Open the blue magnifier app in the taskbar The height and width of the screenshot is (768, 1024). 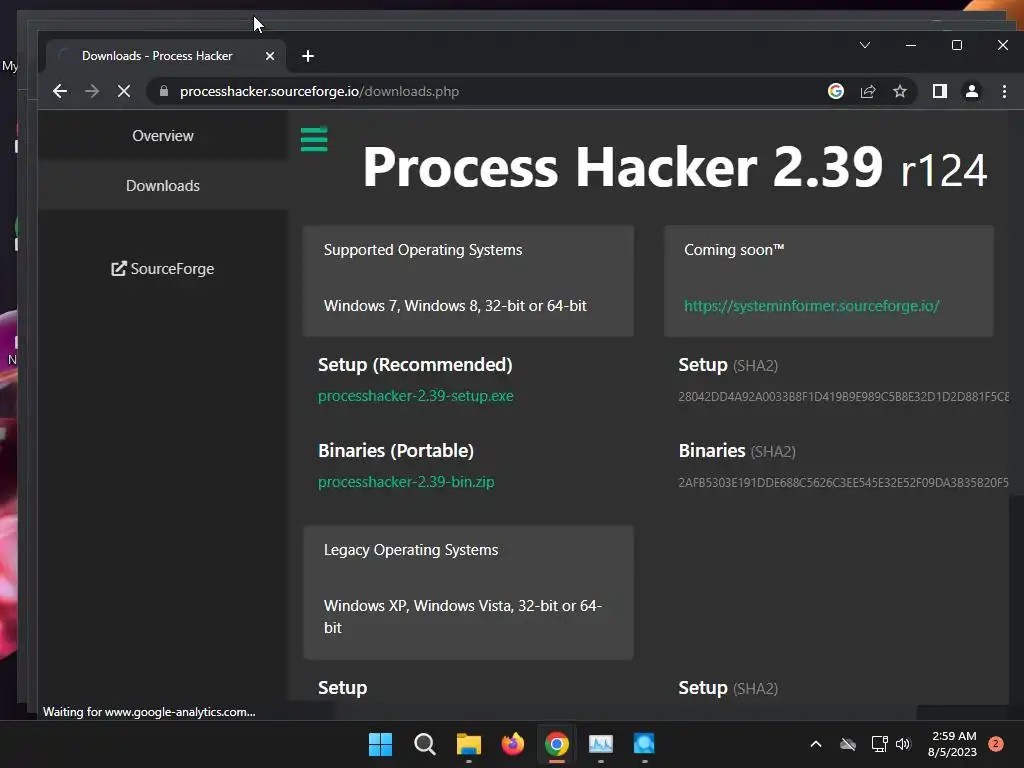[644, 744]
